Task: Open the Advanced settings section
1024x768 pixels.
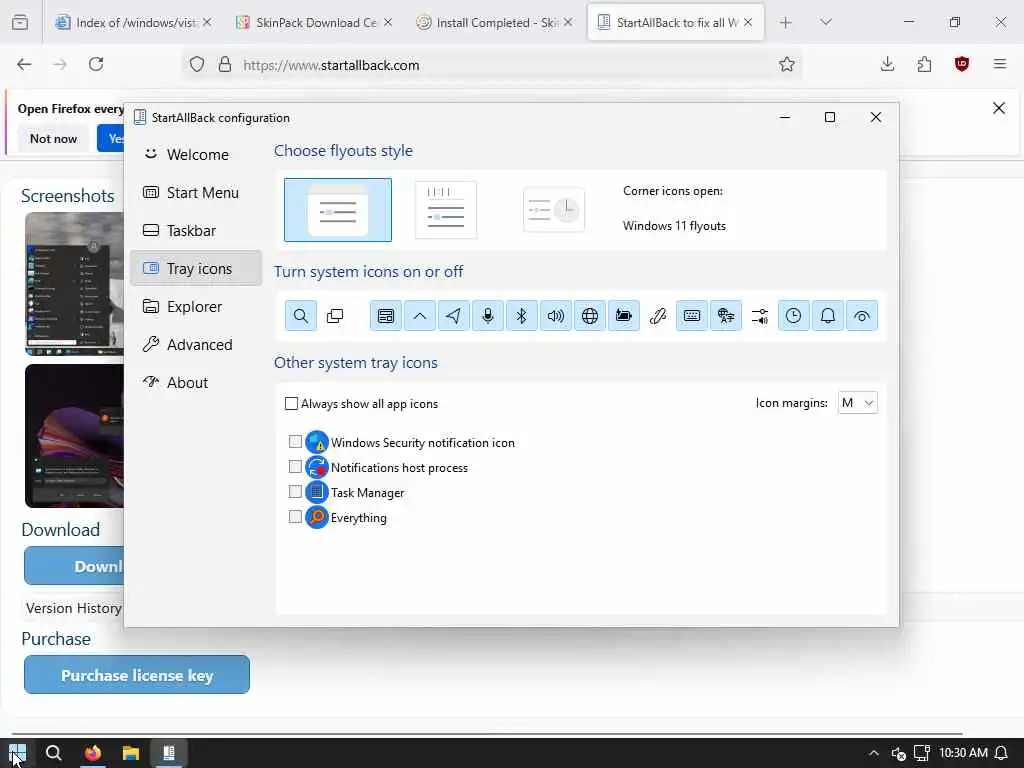Action: click(196, 344)
